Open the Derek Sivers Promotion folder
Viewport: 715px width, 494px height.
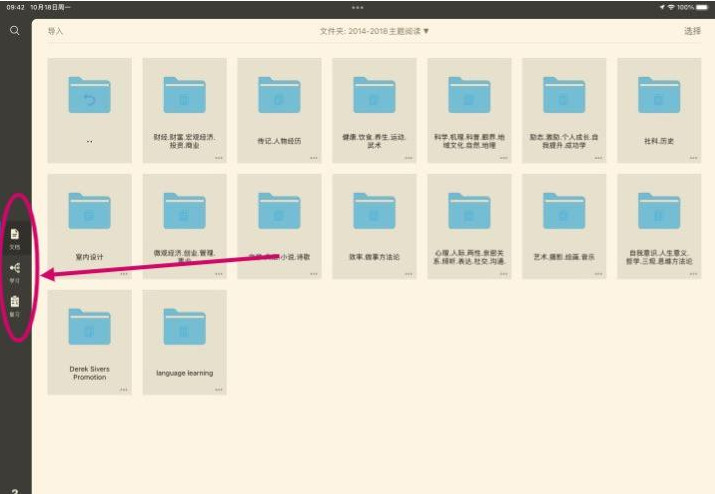(x=89, y=342)
